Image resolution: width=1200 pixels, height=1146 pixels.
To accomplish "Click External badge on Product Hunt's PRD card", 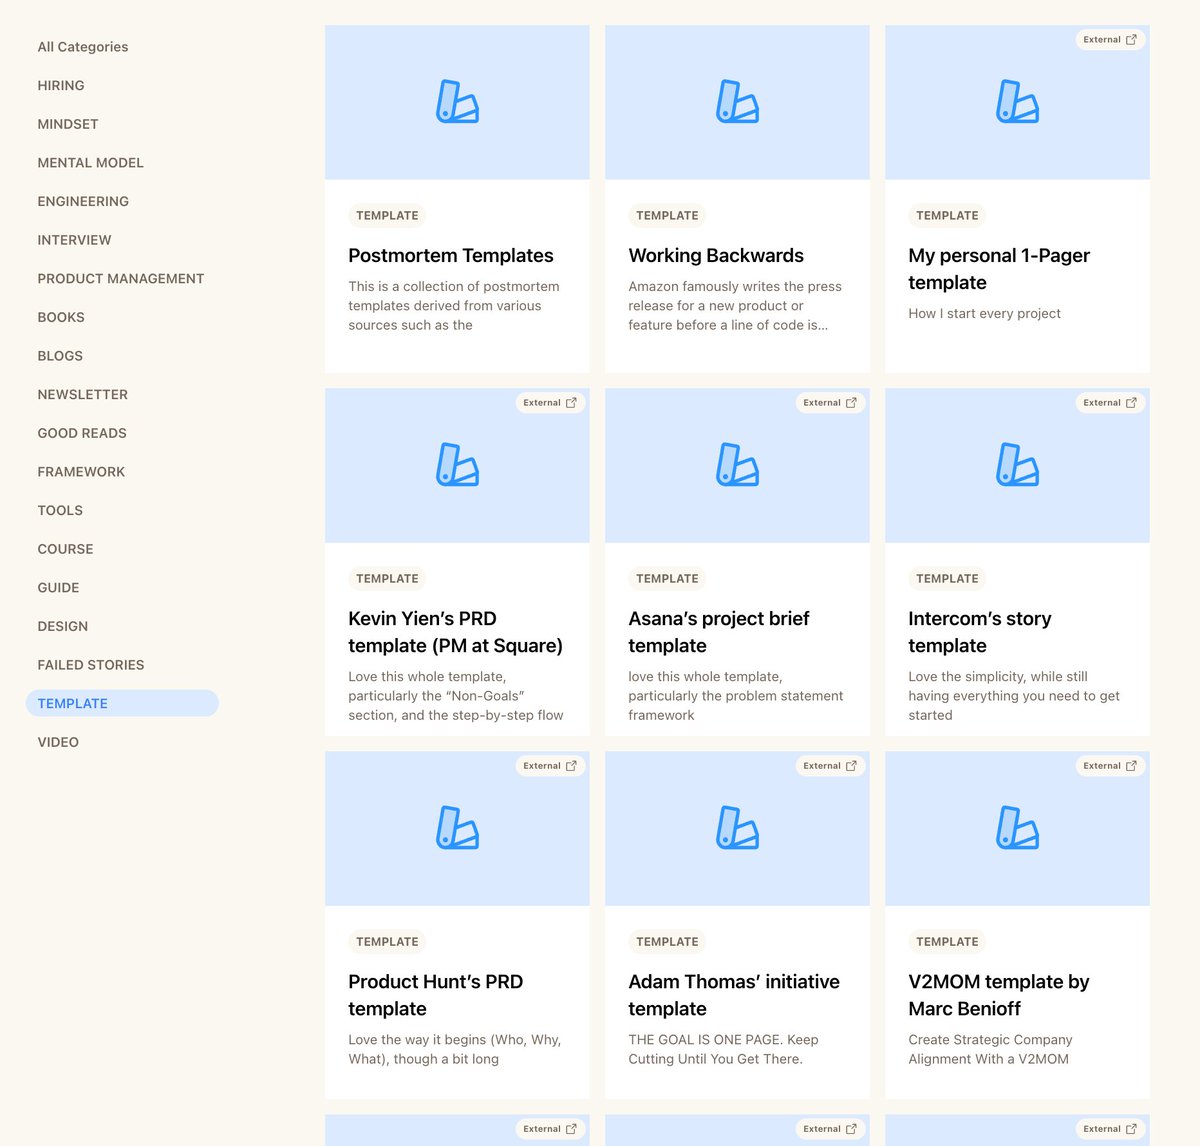I will [x=550, y=766].
